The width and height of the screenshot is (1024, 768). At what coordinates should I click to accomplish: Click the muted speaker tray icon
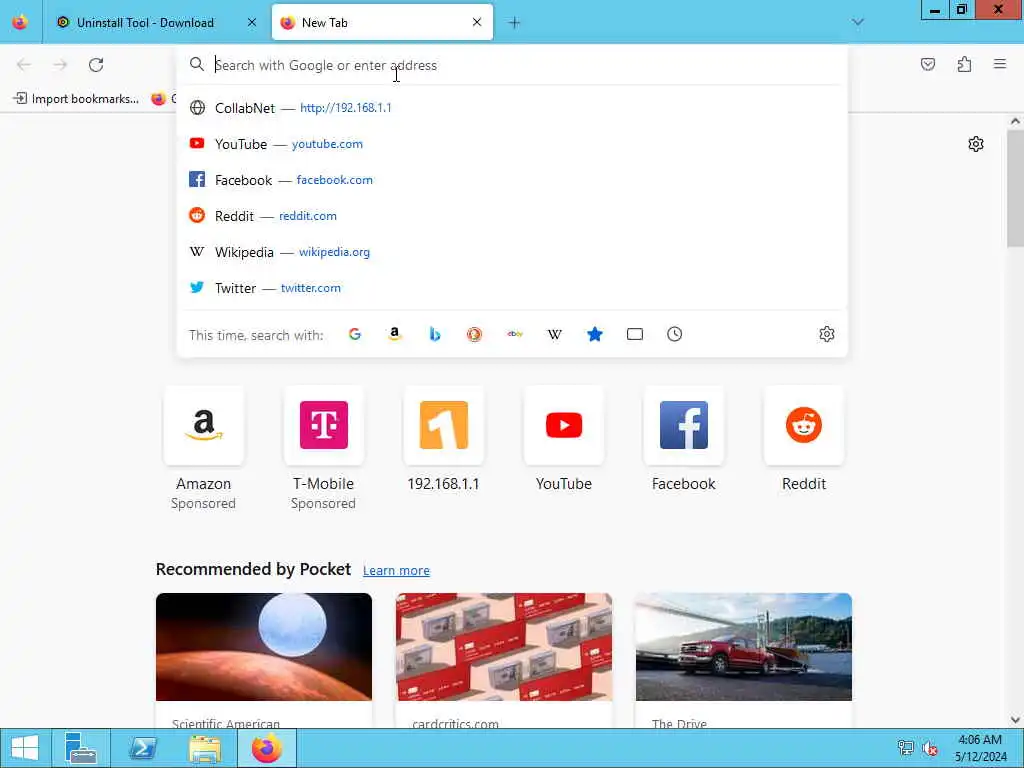click(930, 748)
